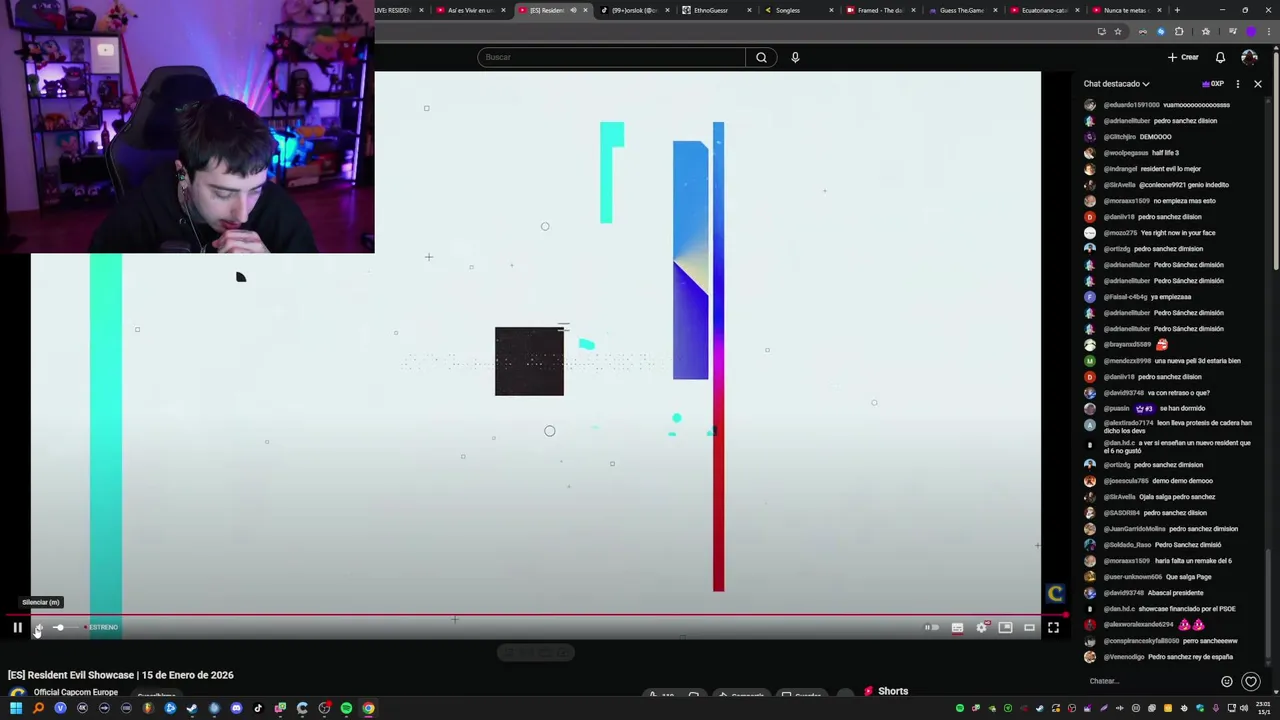Open Discord from the taskbar
The width and height of the screenshot is (1280, 720).
236,708
